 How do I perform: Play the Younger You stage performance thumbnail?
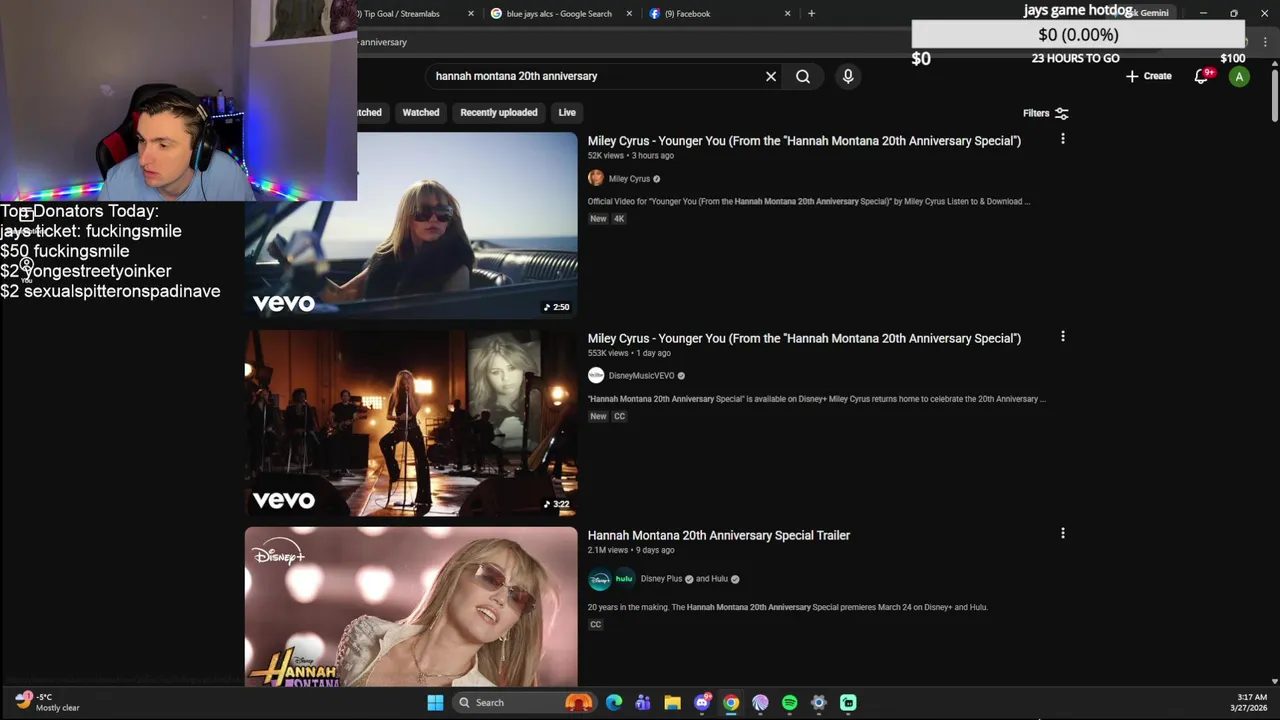click(x=411, y=423)
